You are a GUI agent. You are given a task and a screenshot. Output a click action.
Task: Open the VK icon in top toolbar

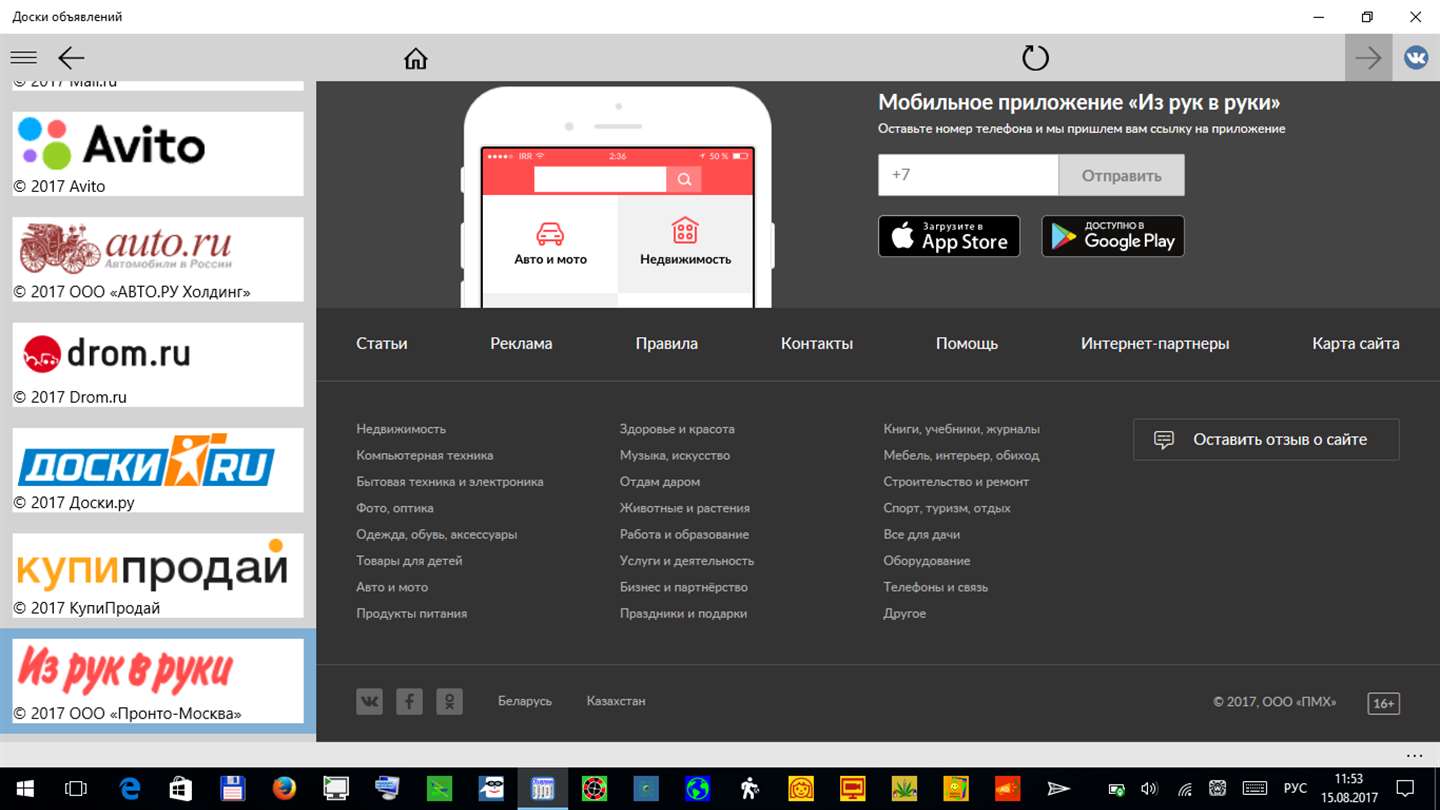coord(1416,58)
